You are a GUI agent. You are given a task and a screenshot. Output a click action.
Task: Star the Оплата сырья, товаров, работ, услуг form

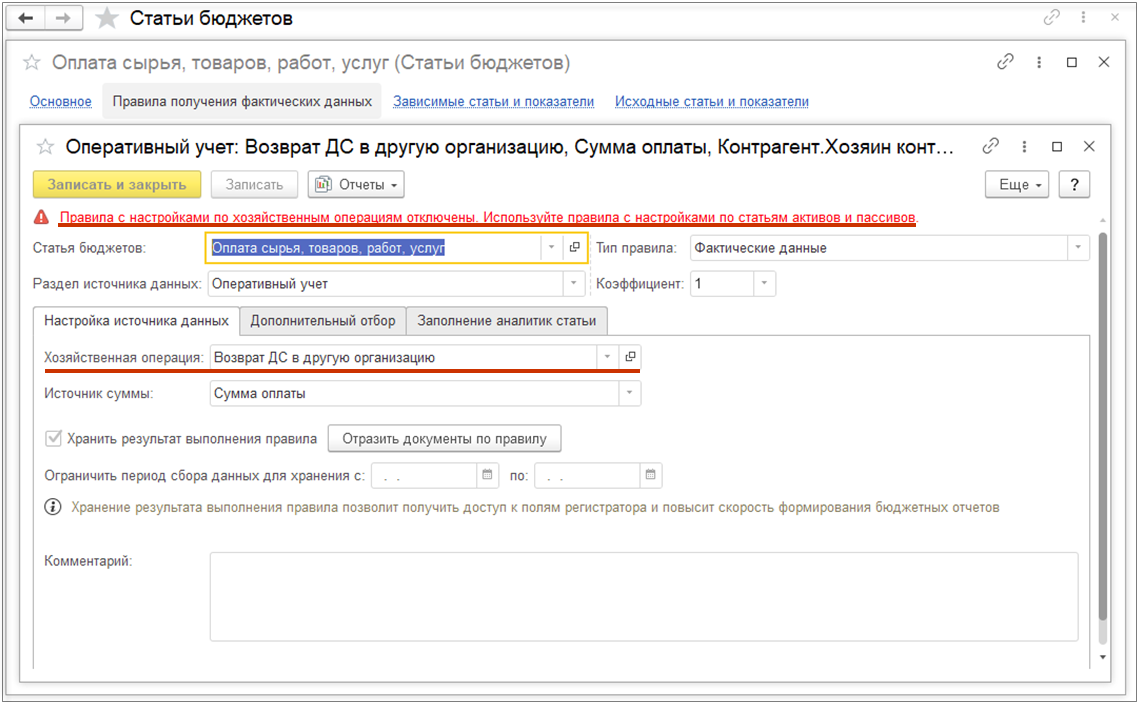click(32, 62)
